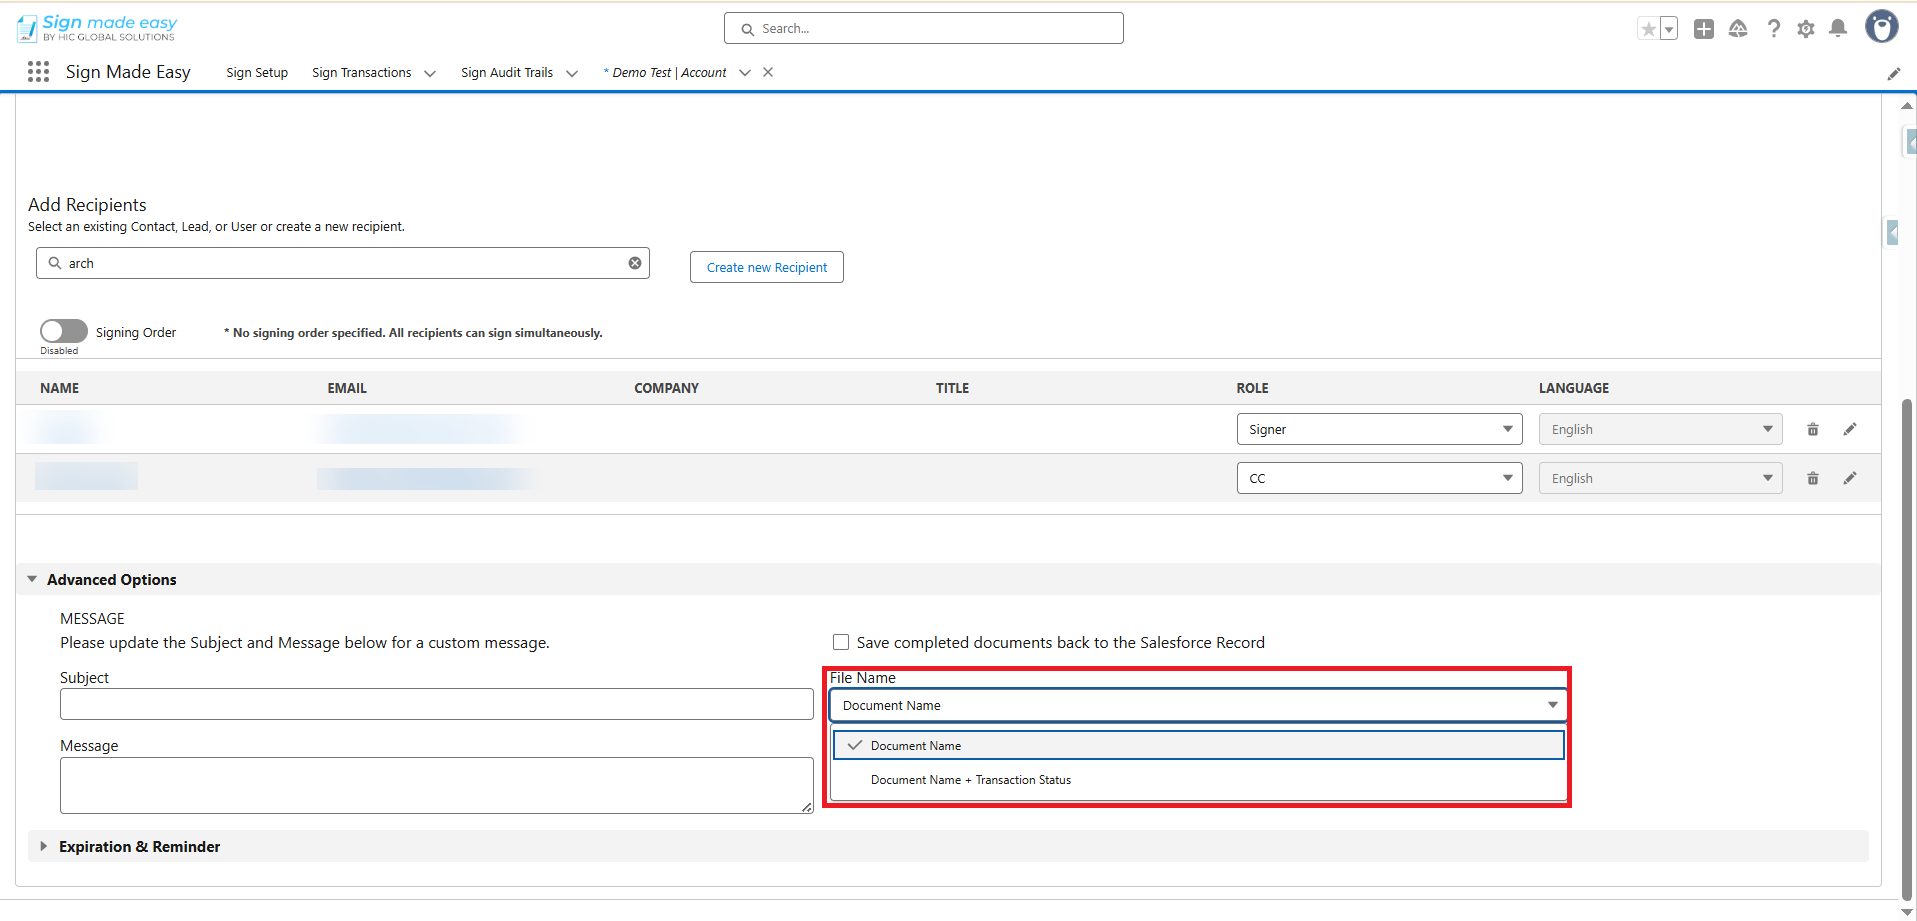
Task: Close the Demo Test Account tab
Action: (x=768, y=72)
